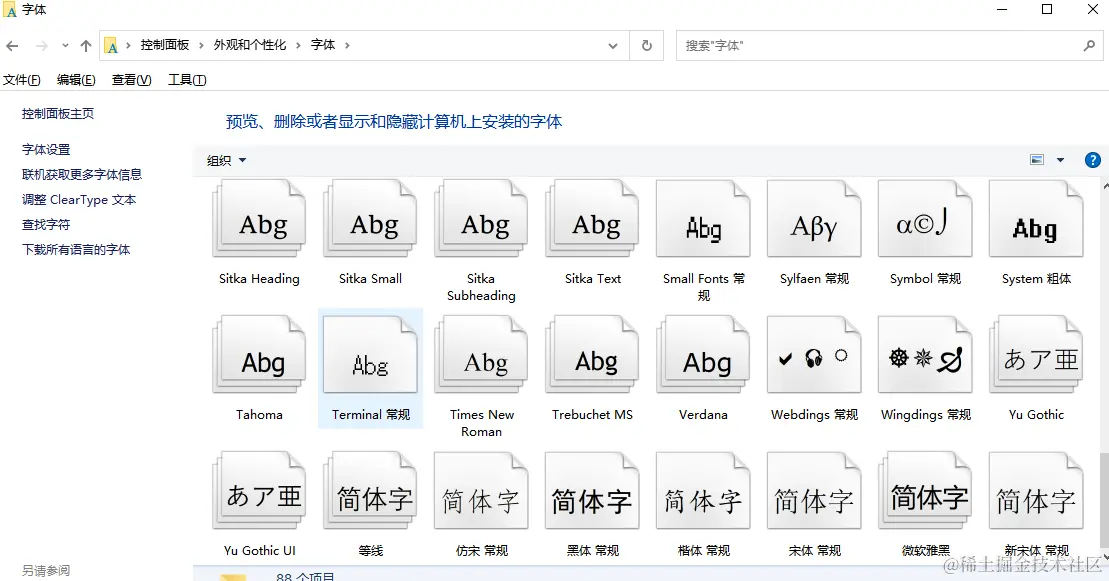This screenshot has width=1109, height=581.
Task: Select the Small Fonts 常规 font icon
Action: (x=704, y=219)
